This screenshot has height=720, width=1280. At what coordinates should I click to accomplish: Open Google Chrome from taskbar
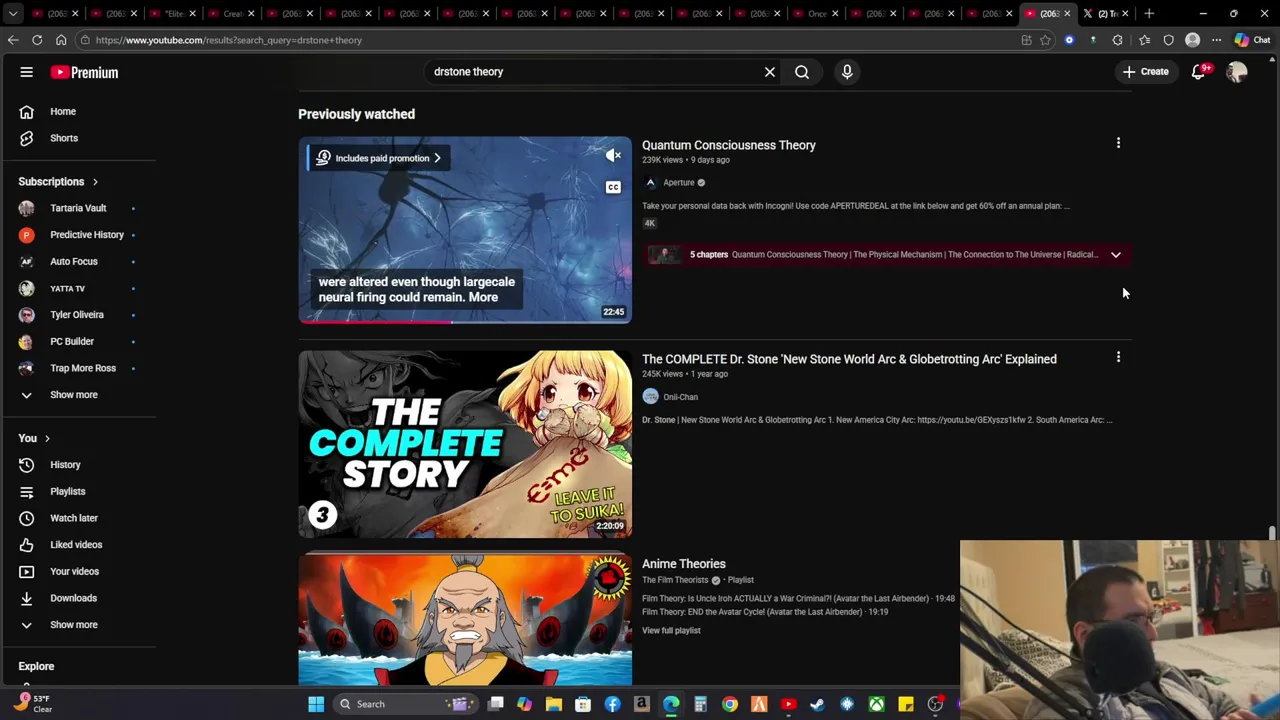730,704
